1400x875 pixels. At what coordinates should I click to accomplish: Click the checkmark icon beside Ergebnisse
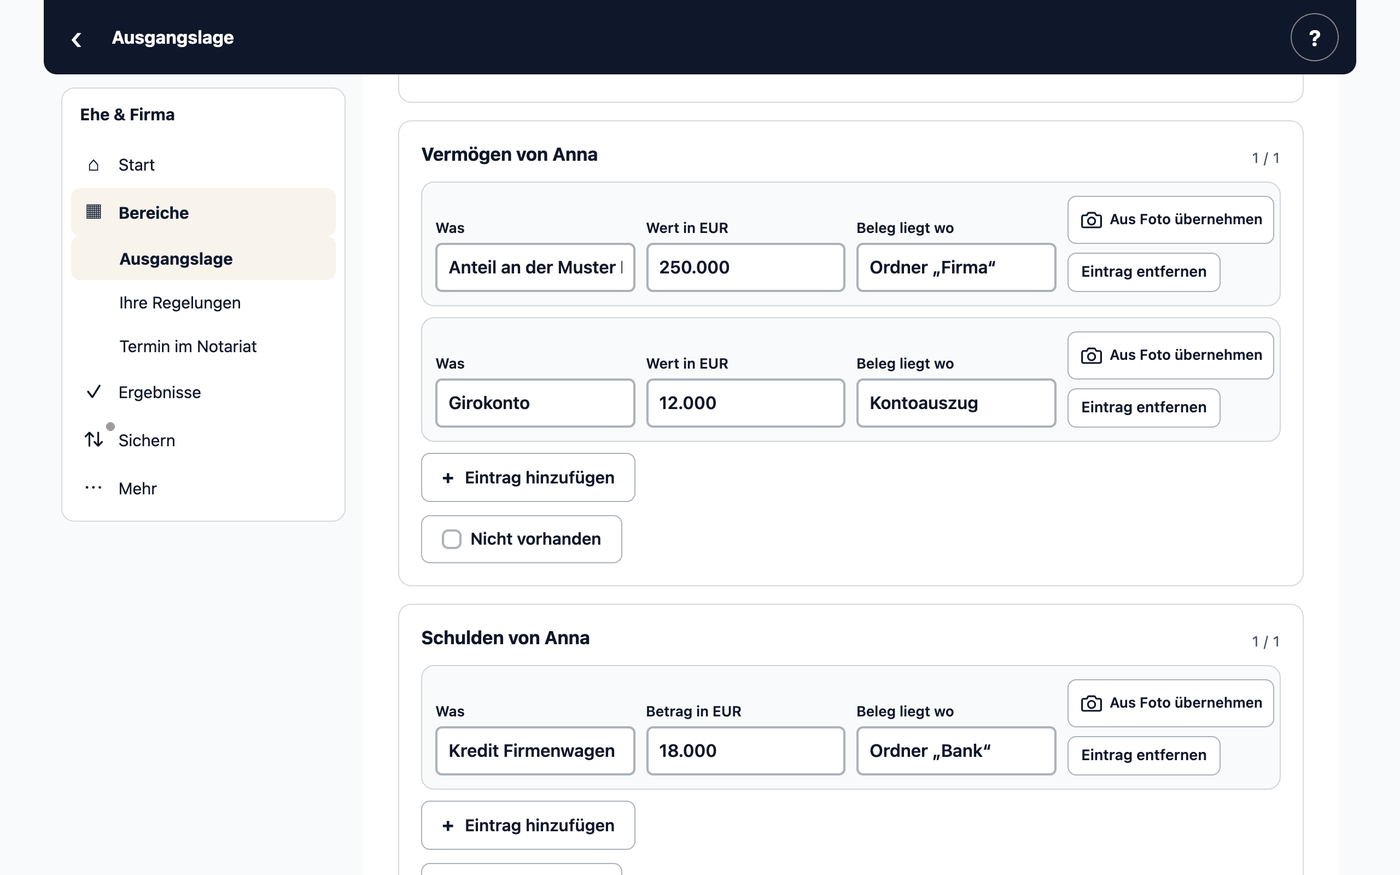tap(94, 392)
